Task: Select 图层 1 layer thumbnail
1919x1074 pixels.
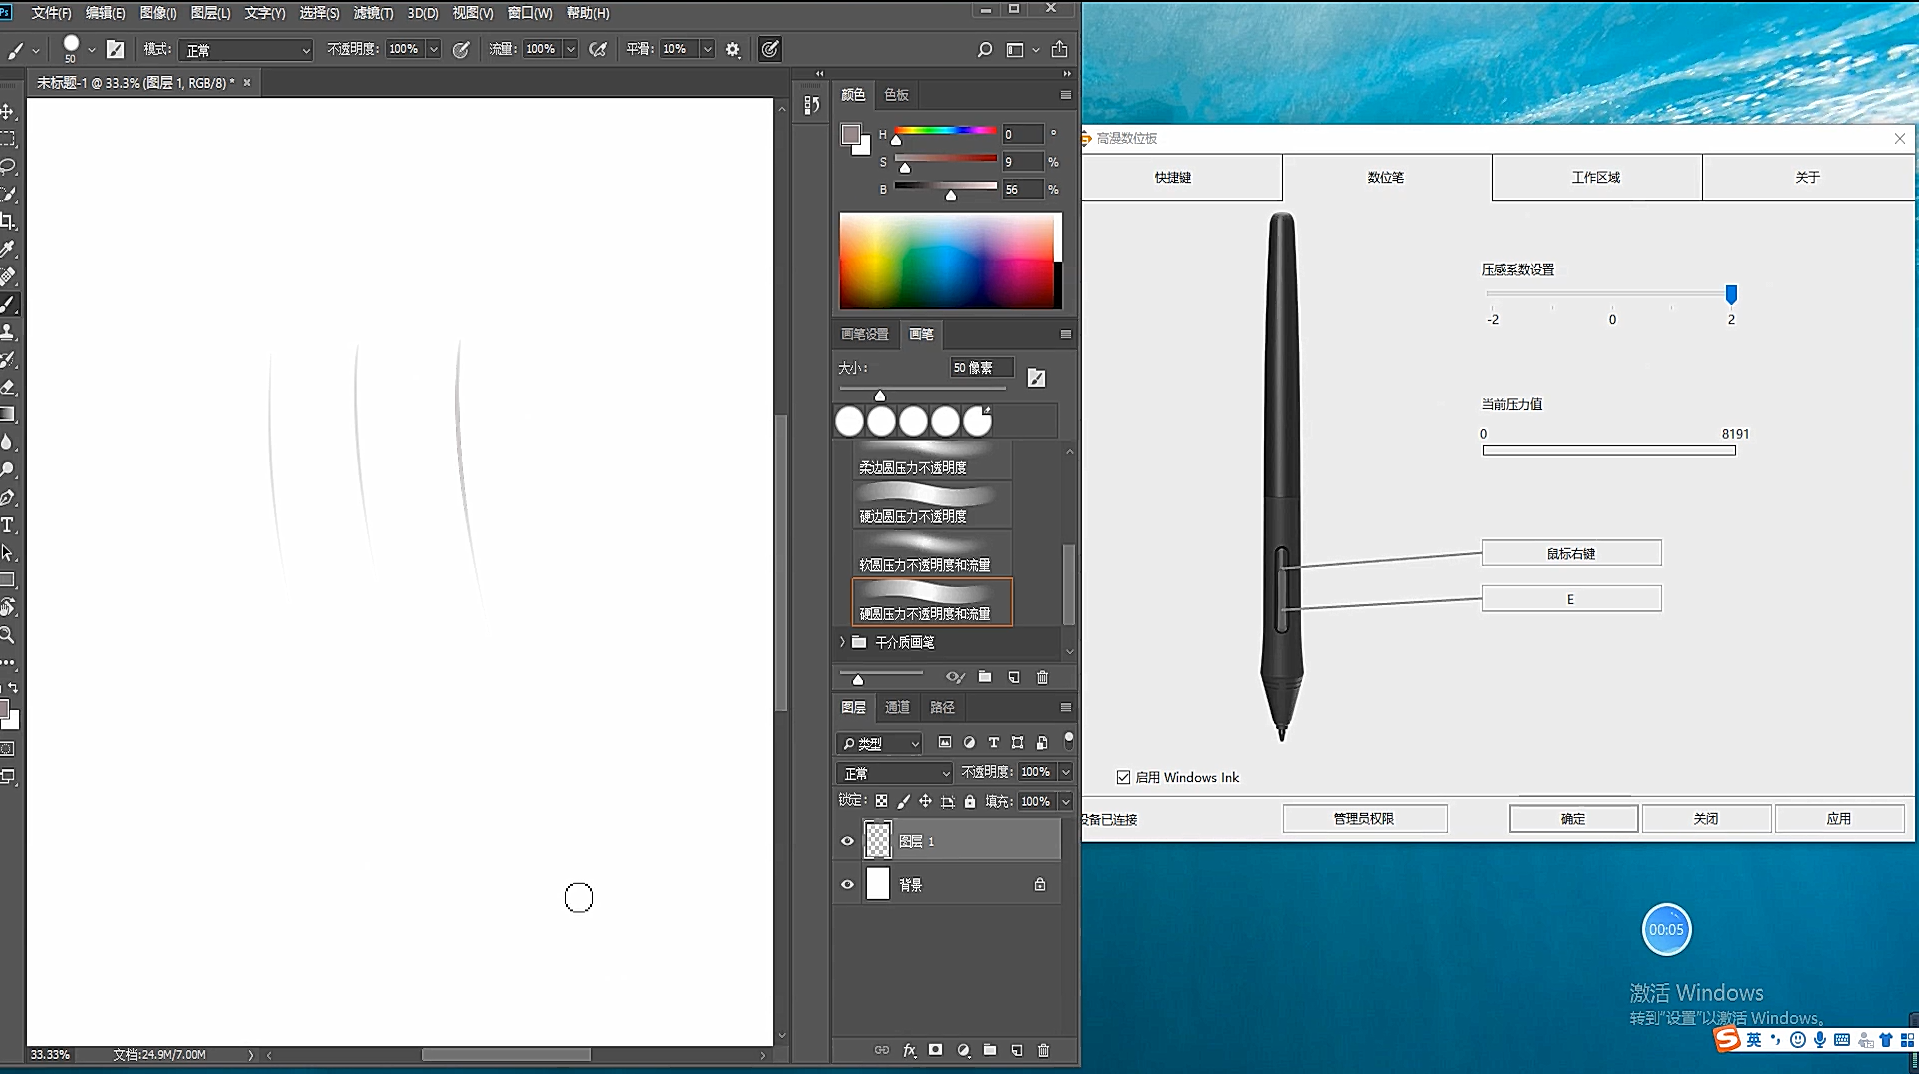Action: click(x=877, y=840)
